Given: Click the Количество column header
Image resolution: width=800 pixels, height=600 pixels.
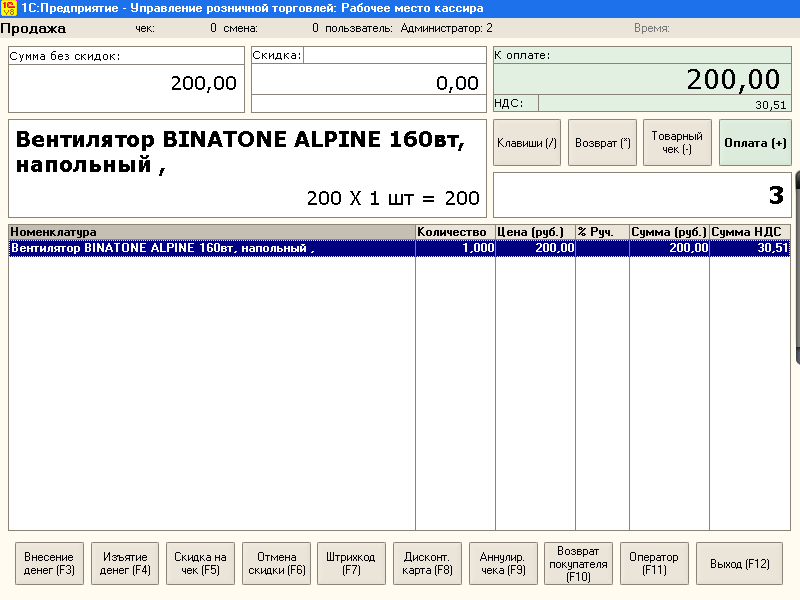Looking at the screenshot, I should [x=455, y=232].
